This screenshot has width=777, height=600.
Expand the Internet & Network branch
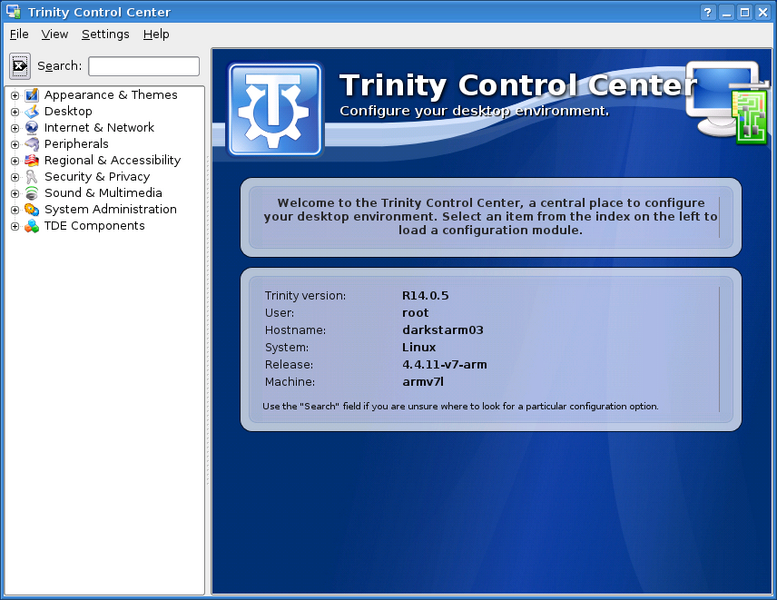(x=15, y=128)
